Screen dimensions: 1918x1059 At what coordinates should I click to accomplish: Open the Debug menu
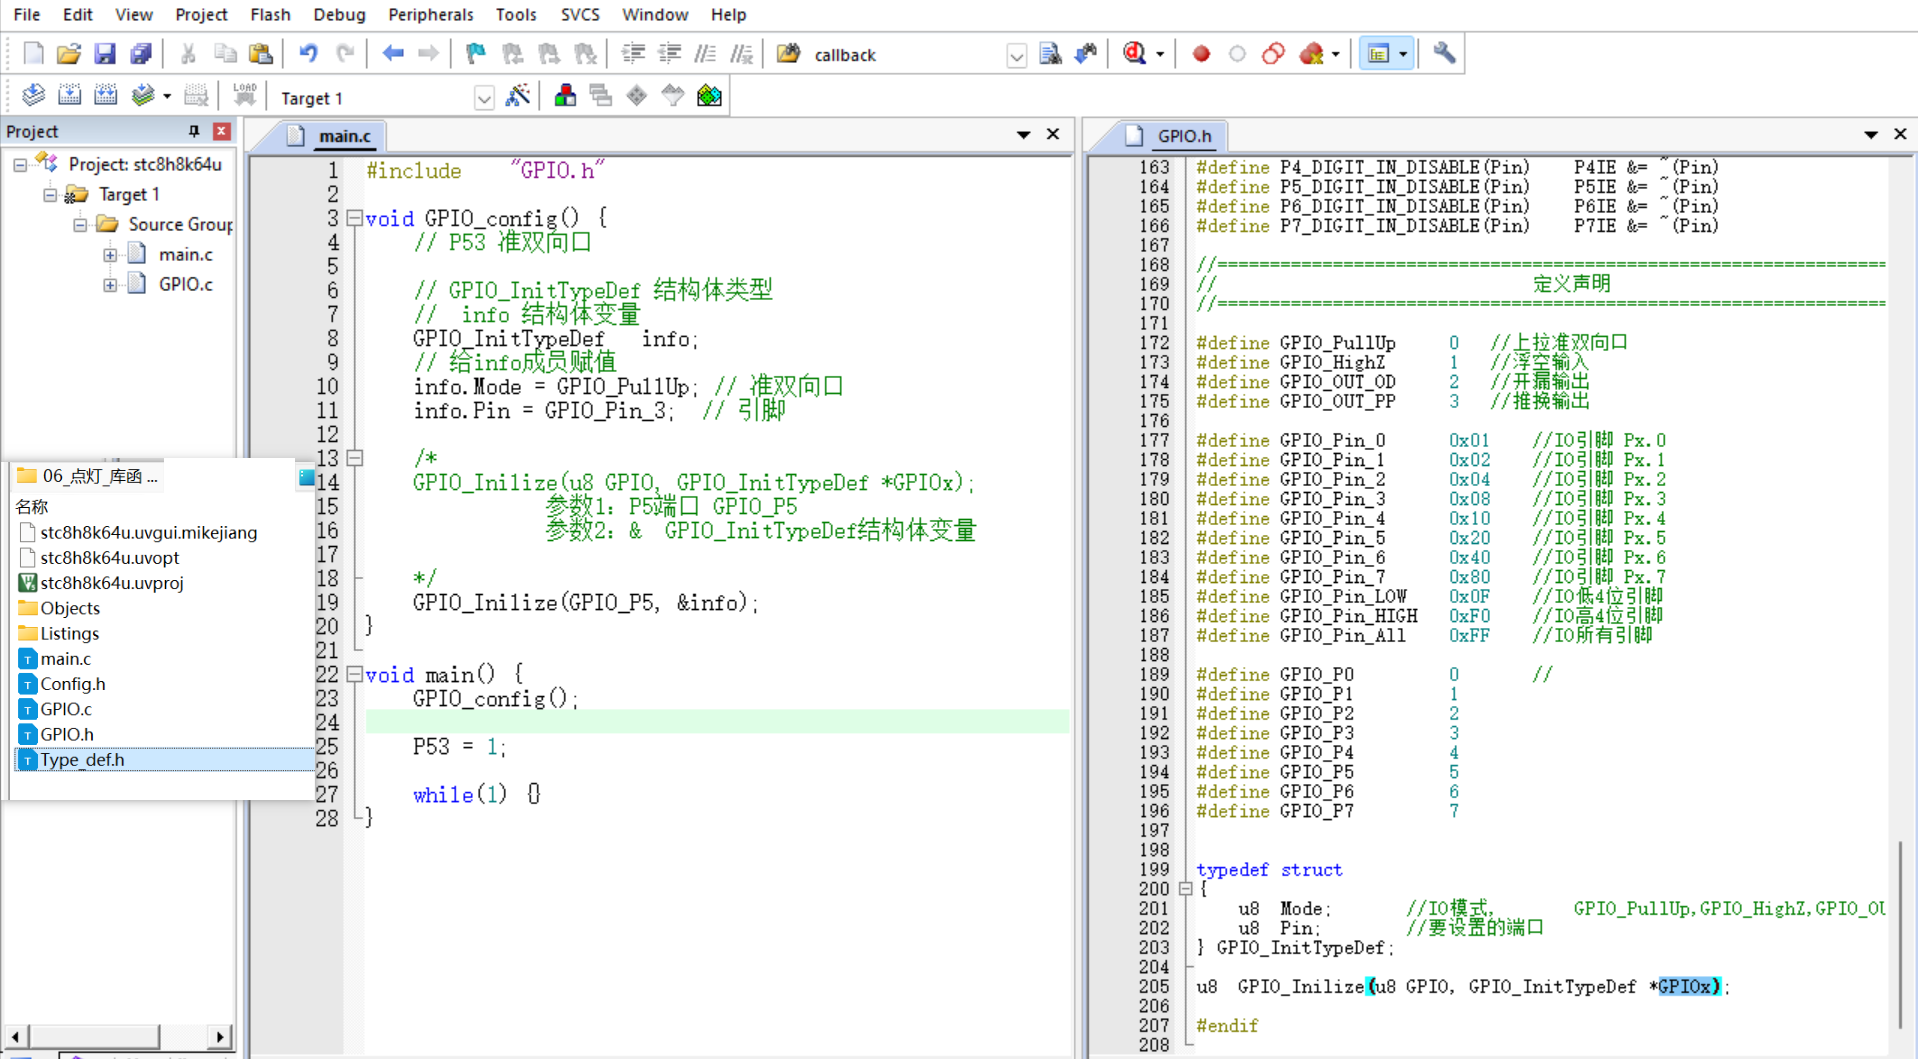tap(339, 14)
